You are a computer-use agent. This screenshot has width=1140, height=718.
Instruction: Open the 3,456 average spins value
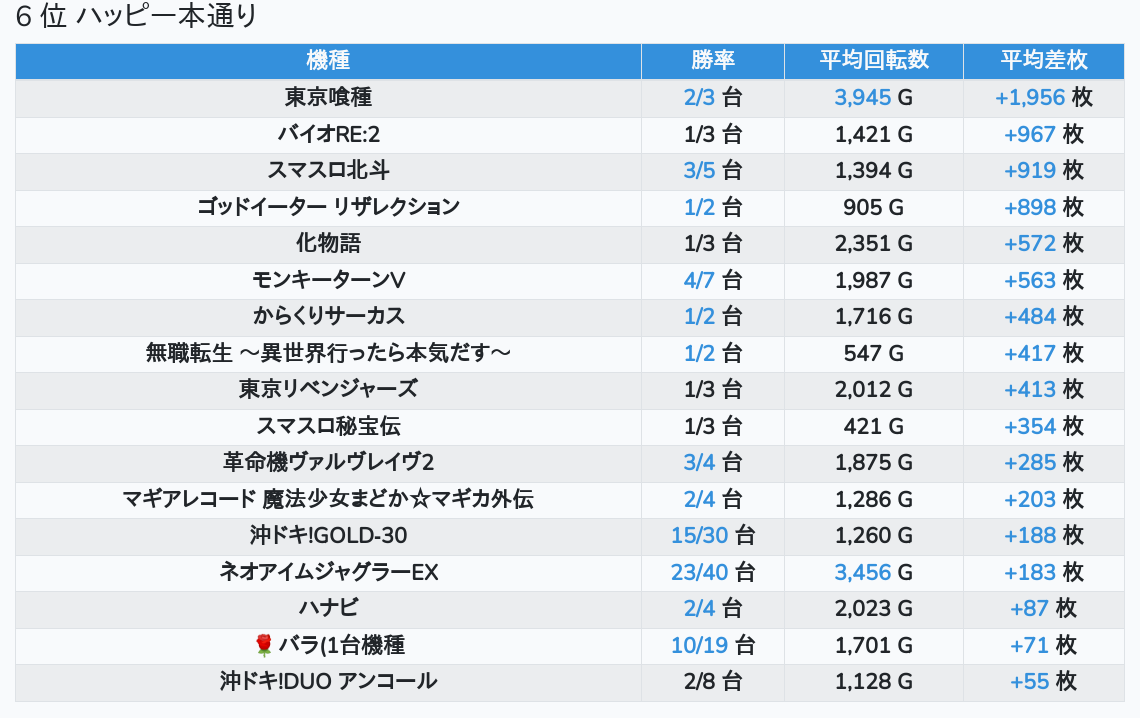click(x=861, y=573)
